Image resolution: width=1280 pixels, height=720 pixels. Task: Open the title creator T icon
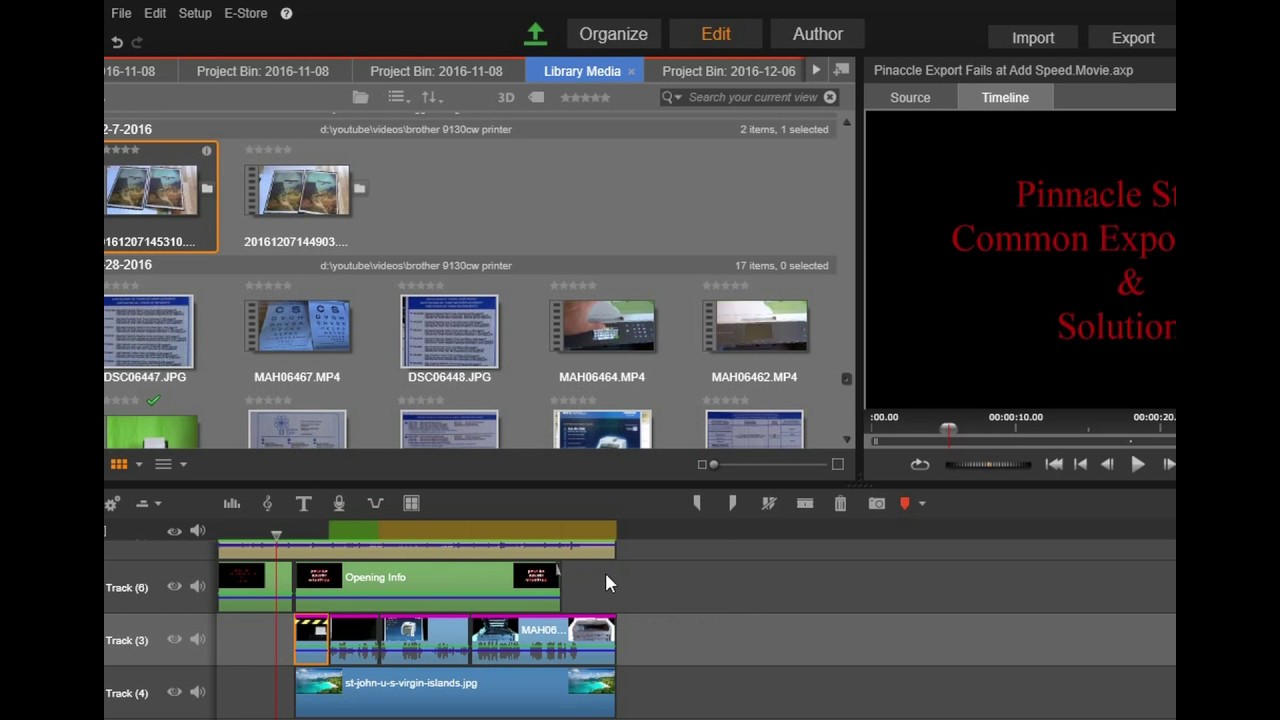pos(304,503)
